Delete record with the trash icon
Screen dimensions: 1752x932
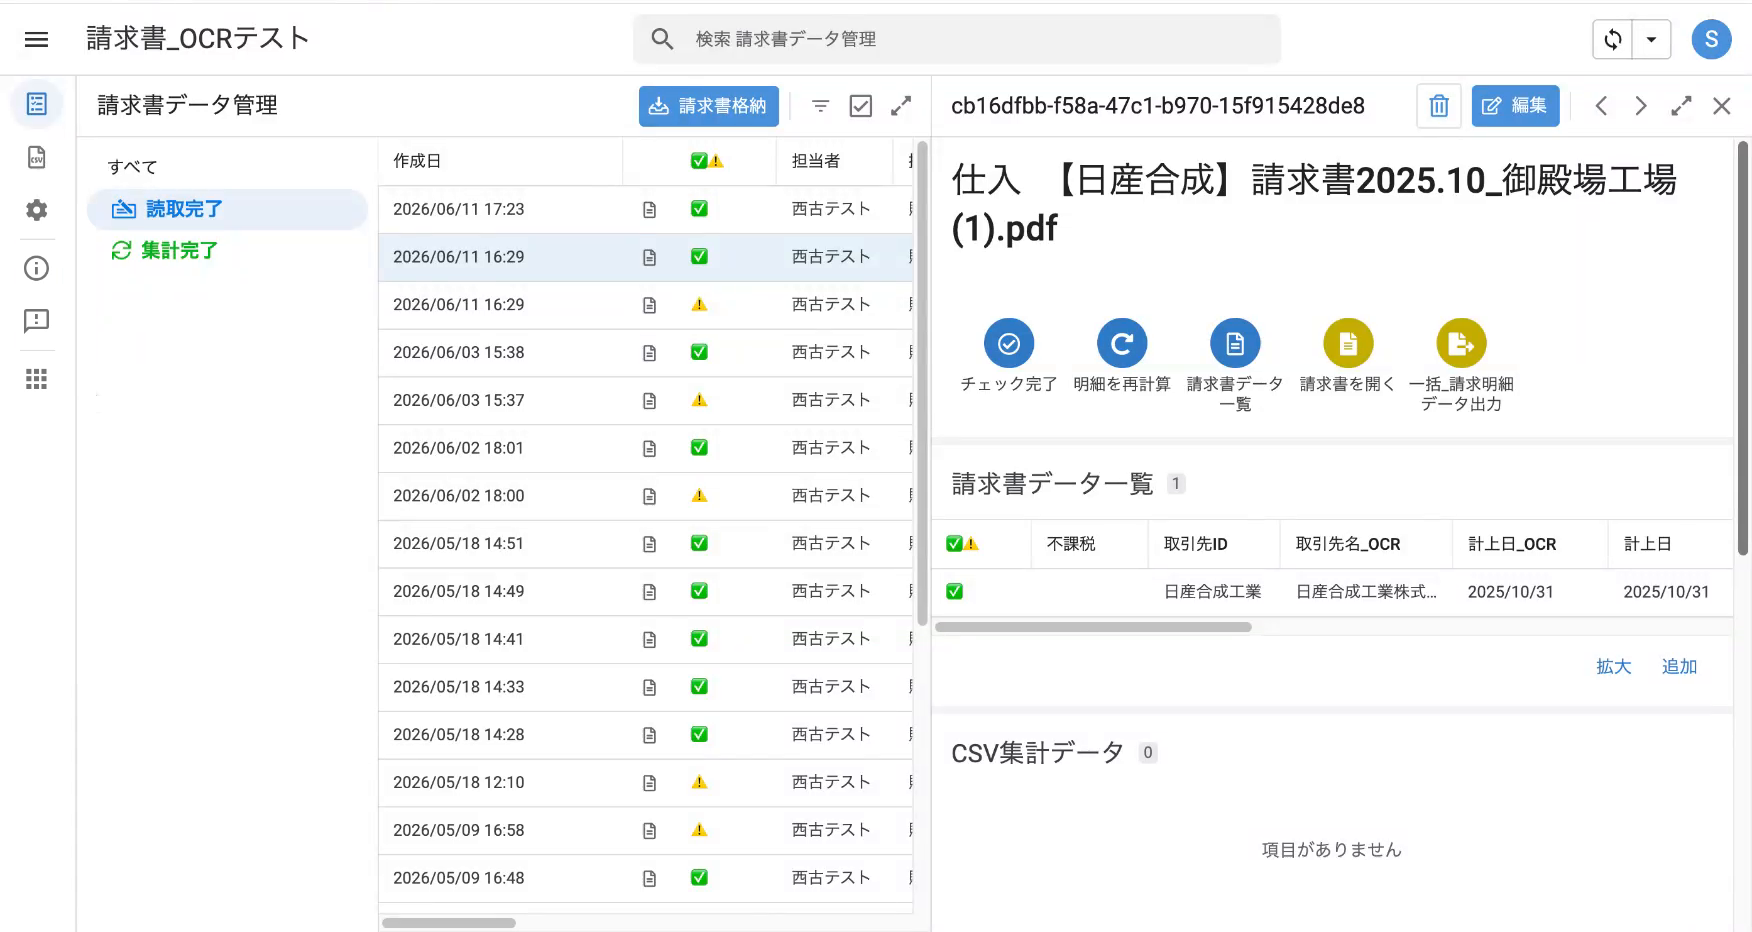[x=1439, y=106]
